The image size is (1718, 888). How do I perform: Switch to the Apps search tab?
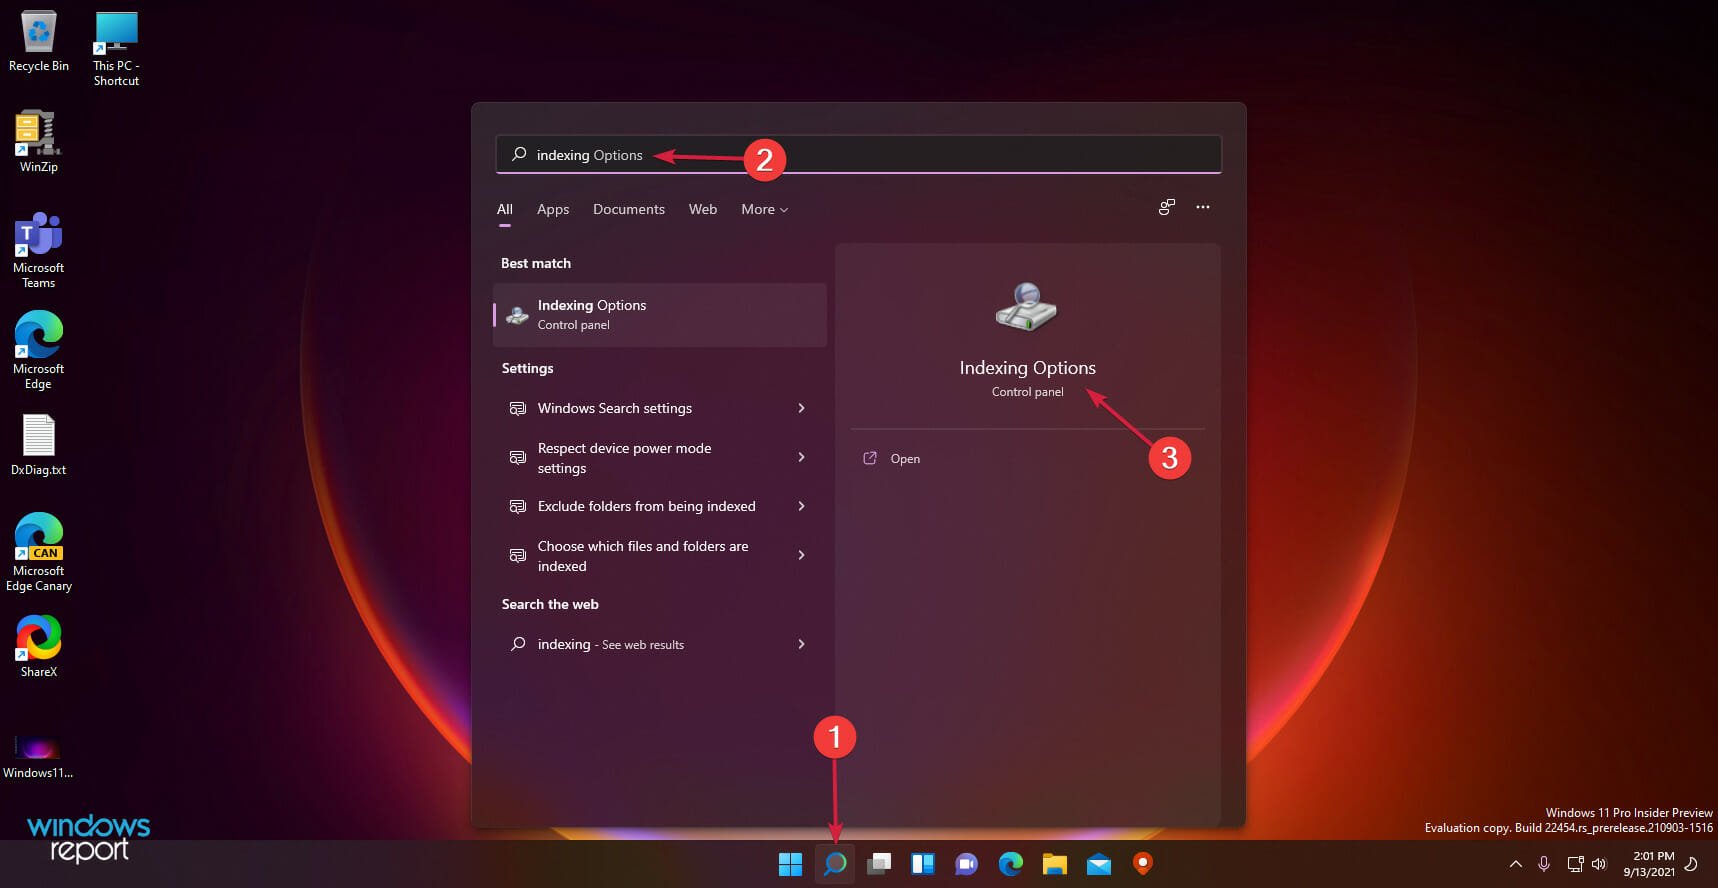553,209
